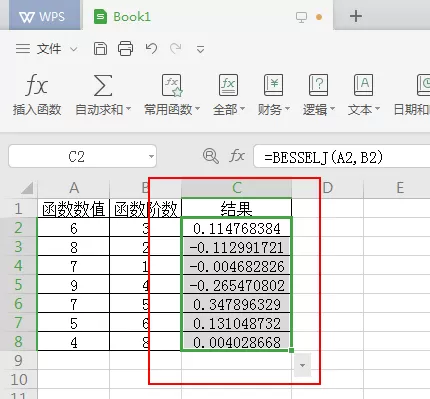Image resolution: width=430 pixels, height=399 pixels.
Task: Click cell C4 with -0.004682826
Action: (x=237, y=266)
